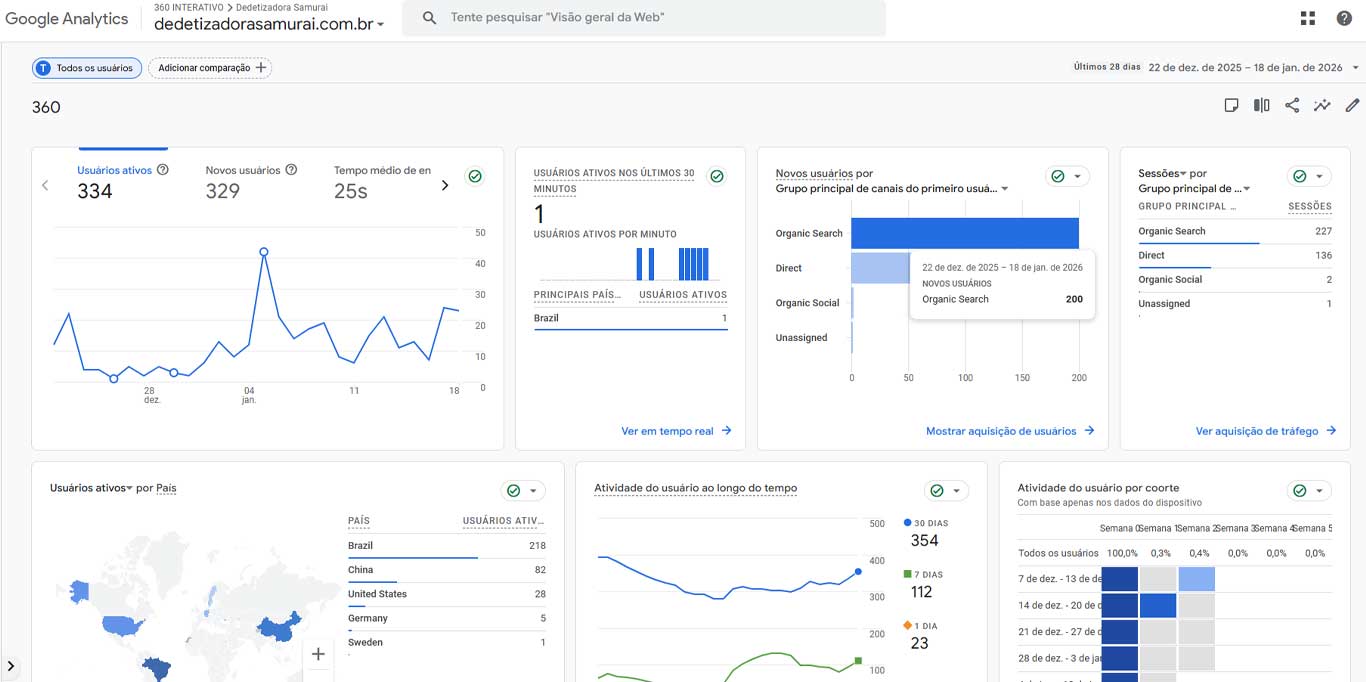Click the search field at the top
The height and width of the screenshot is (682, 1366).
643,18
